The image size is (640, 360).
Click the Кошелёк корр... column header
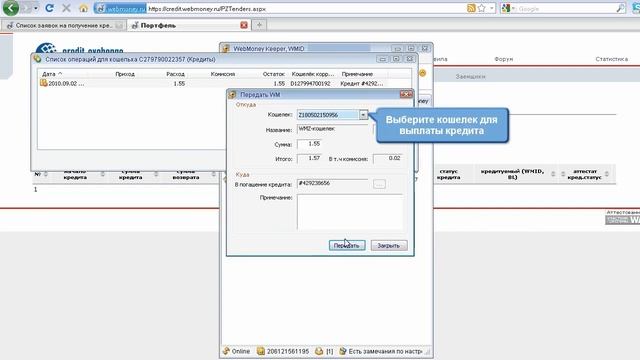(313, 74)
